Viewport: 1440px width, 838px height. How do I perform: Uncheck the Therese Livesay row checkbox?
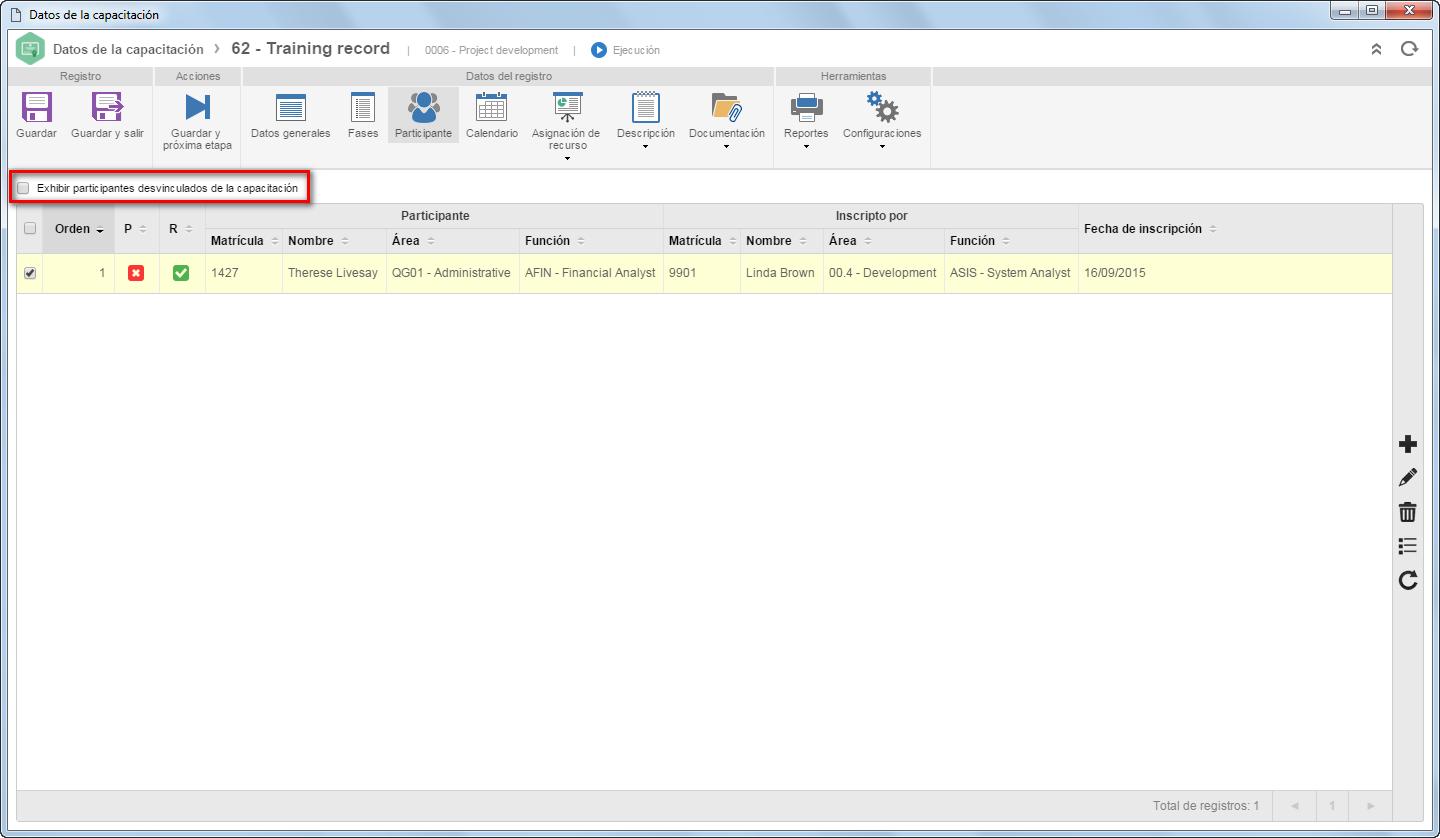[x=30, y=273]
